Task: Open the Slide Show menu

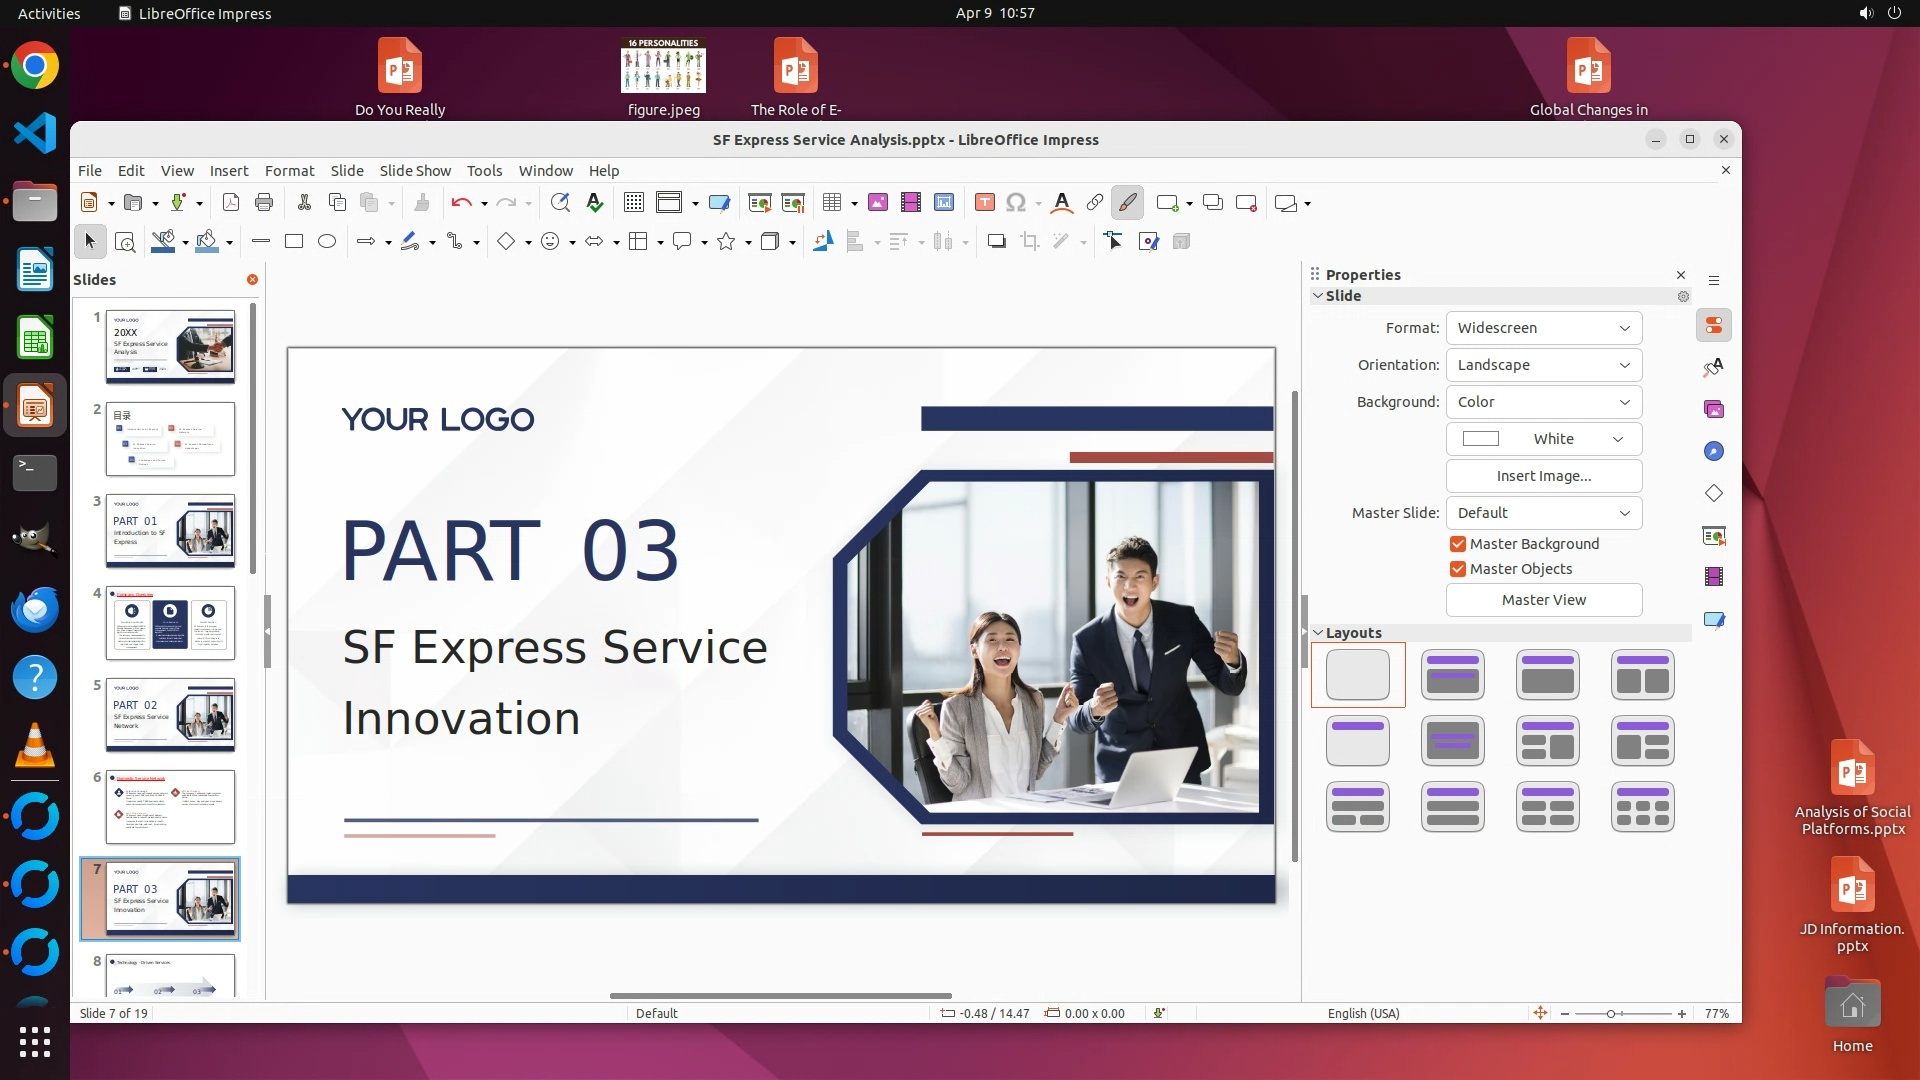Action: pyautogui.click(x=415, y=171)
